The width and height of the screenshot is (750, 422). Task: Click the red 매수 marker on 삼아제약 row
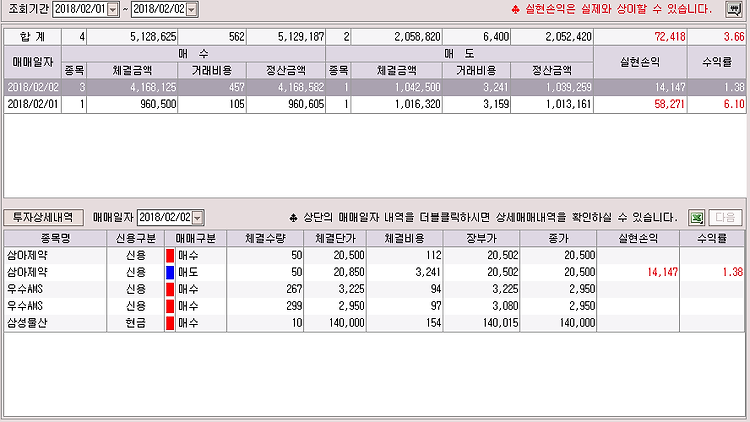pos(170,255)
